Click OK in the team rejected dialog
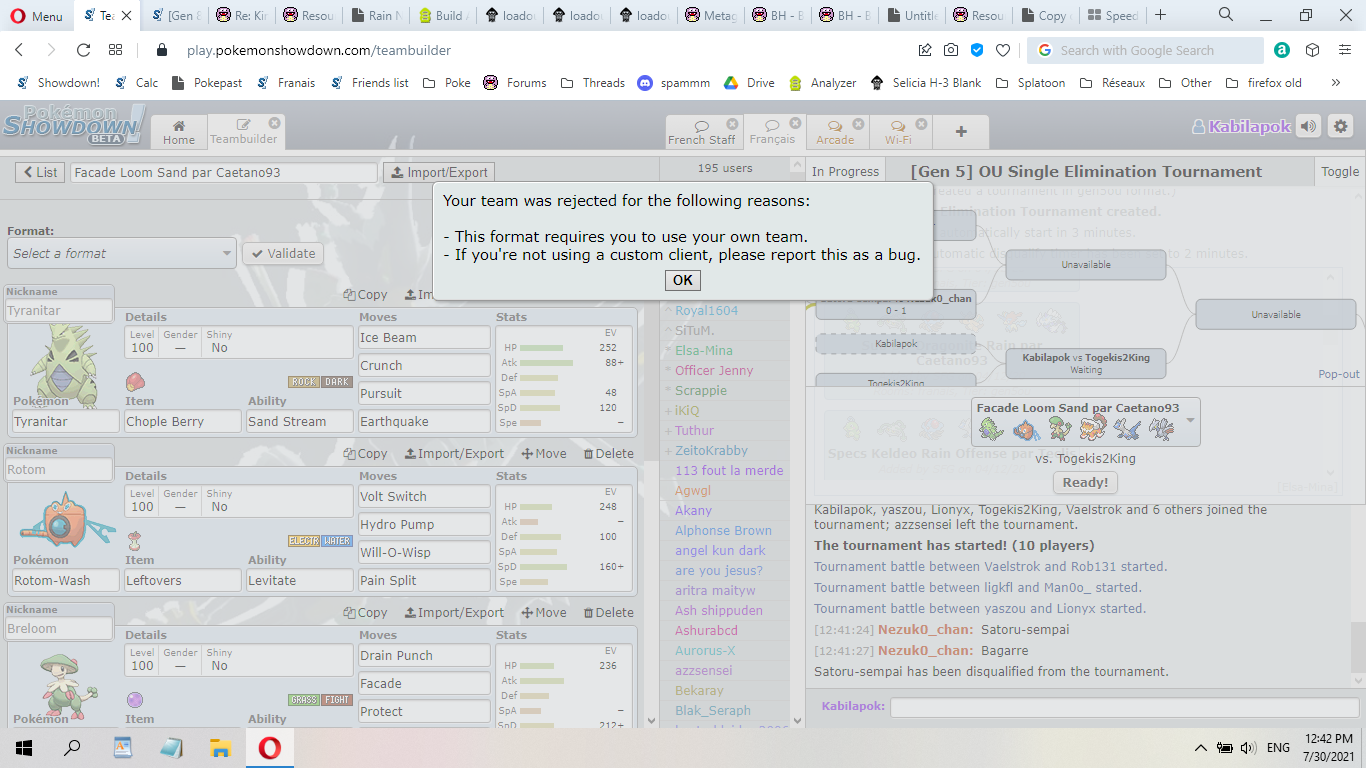Viewport: 1366px width, 768px height. pyautogui.click(x=682, y=280)
